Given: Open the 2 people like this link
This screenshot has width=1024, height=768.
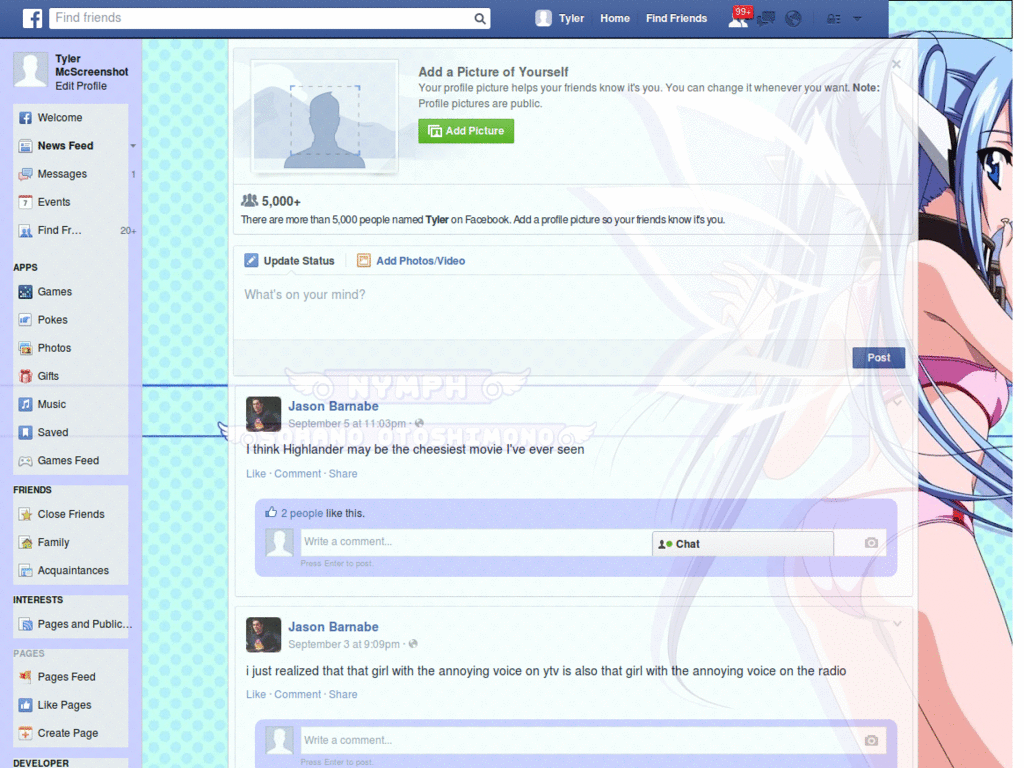Looking at the screenshot, I should (302, 513).
